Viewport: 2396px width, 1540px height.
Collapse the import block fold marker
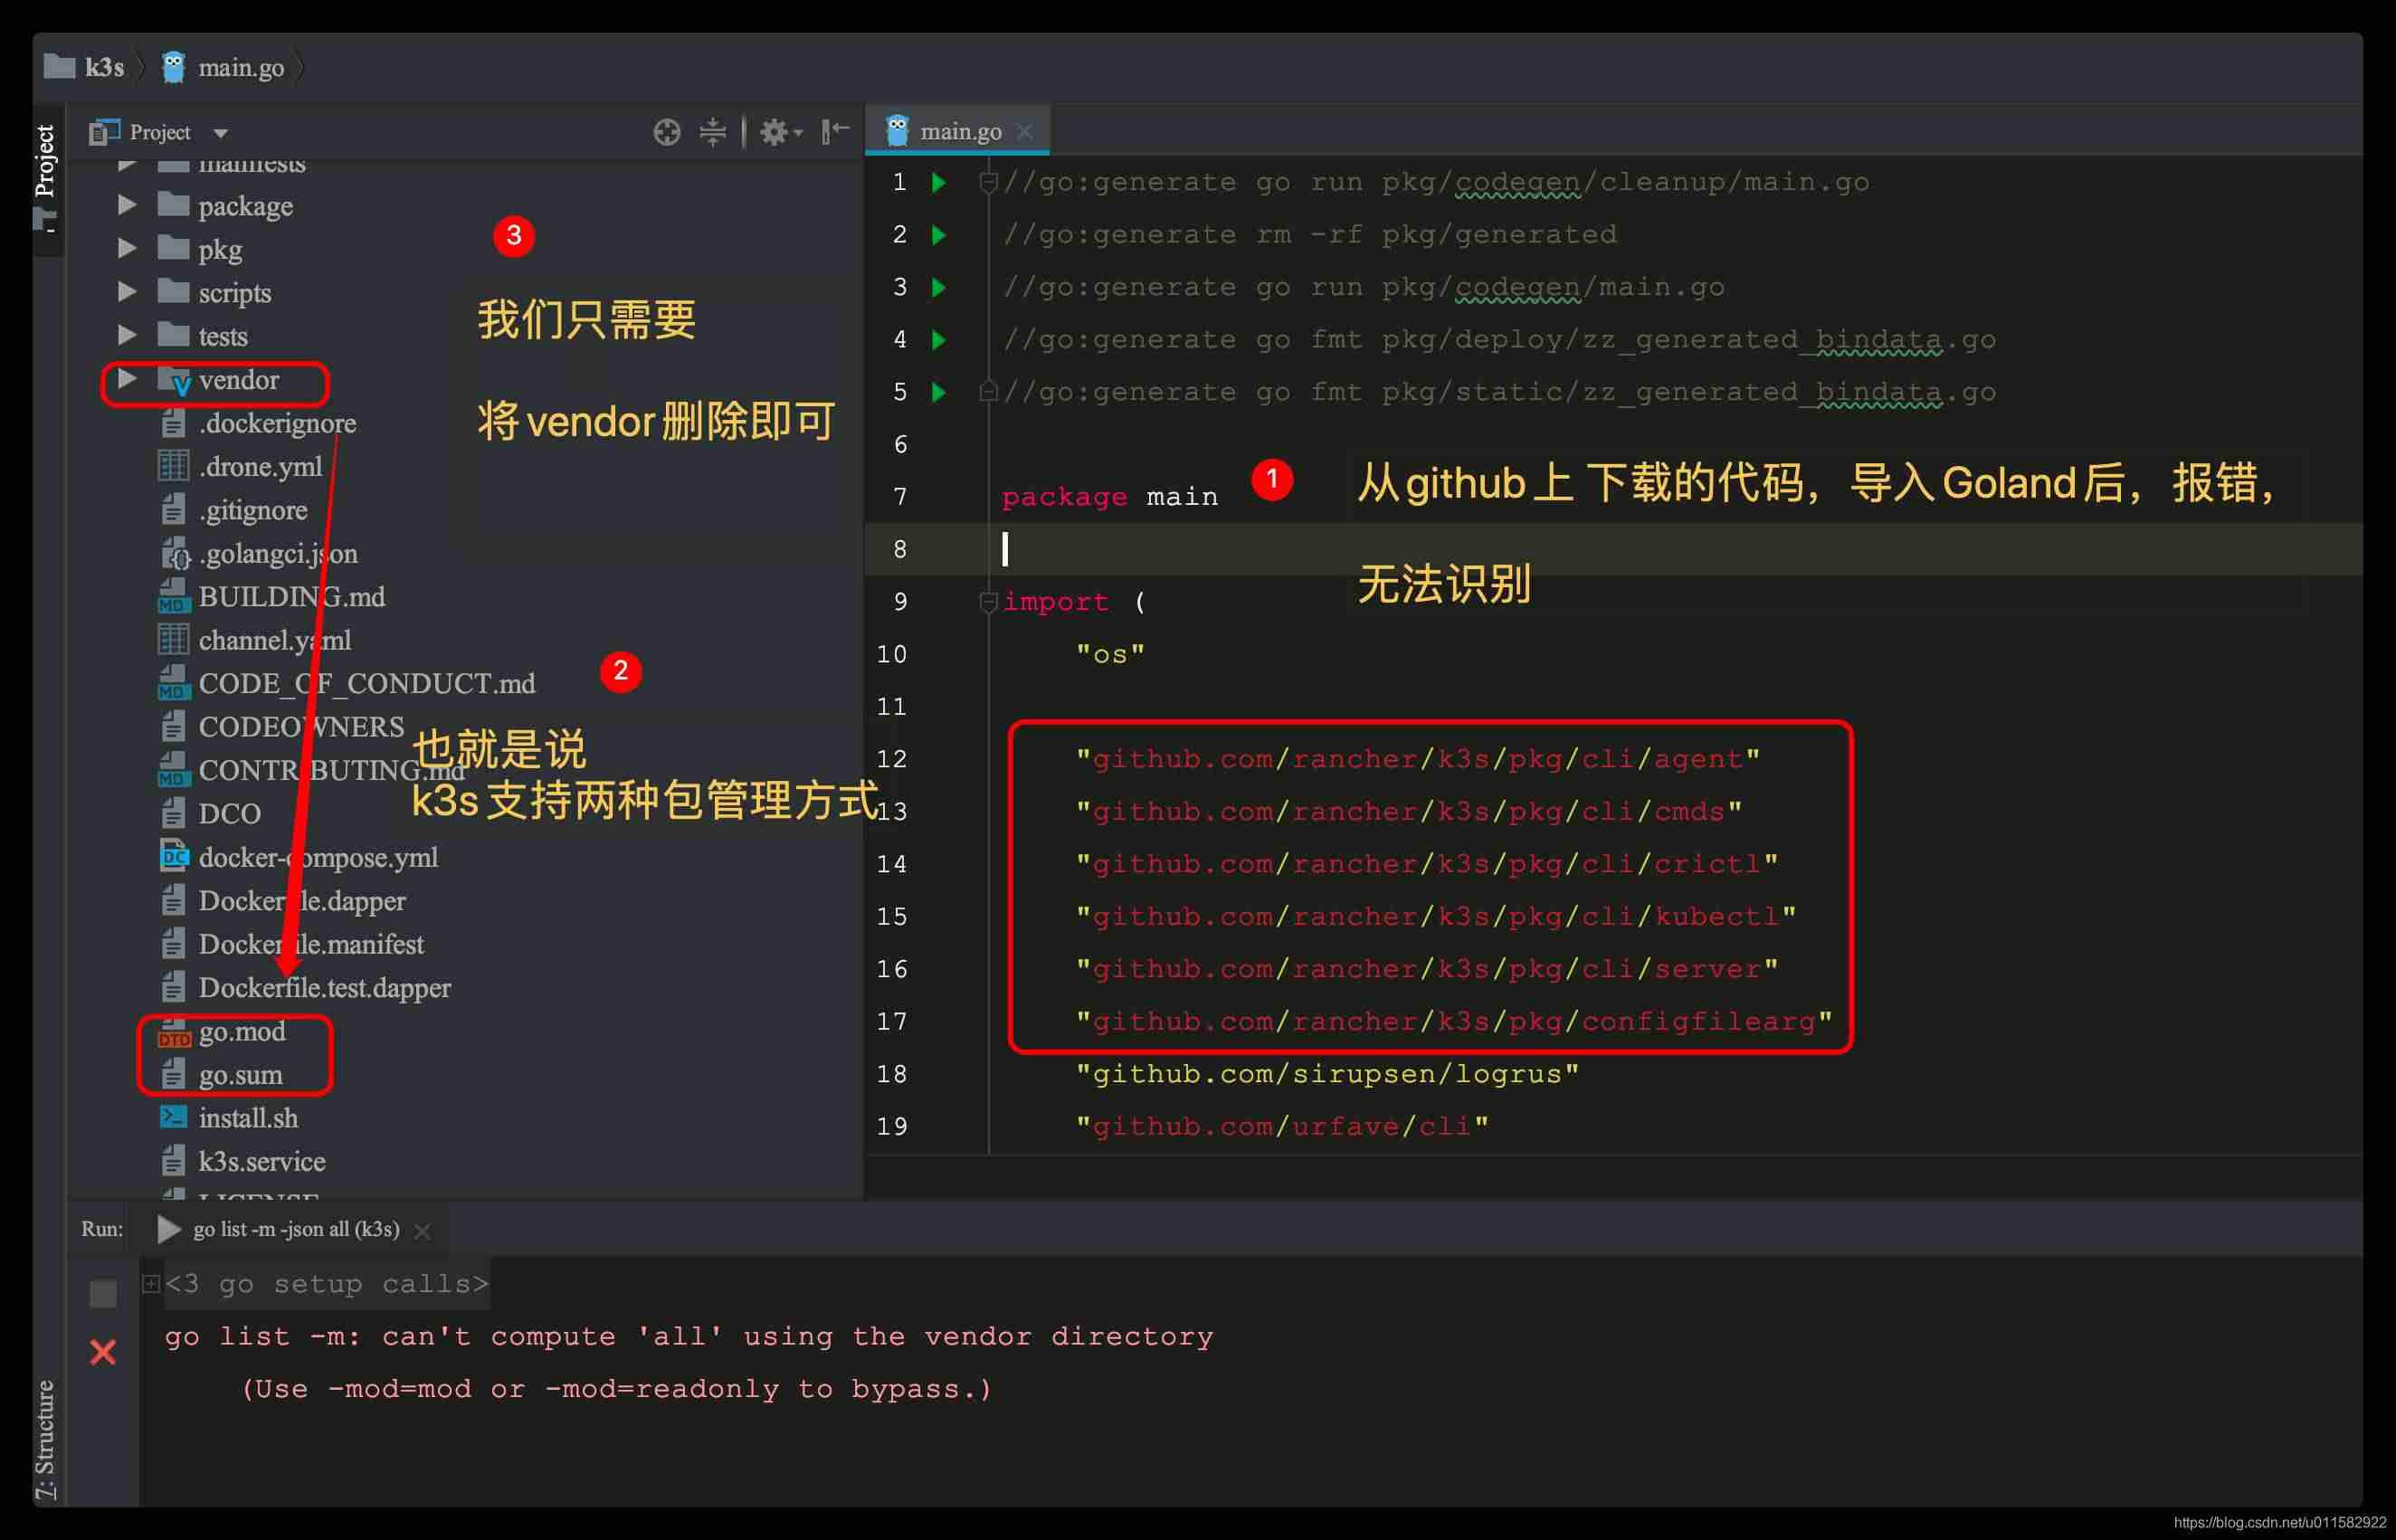[988, 601]
